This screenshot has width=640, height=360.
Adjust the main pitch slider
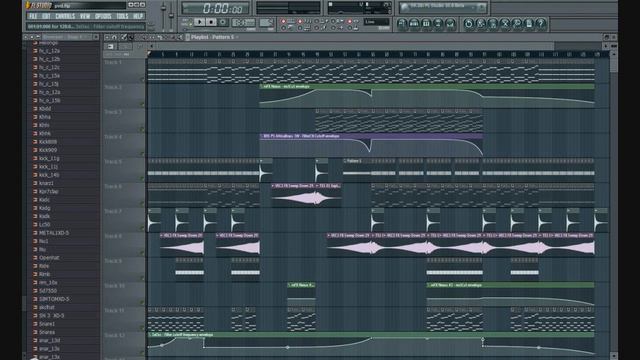(x=172, y=15)
